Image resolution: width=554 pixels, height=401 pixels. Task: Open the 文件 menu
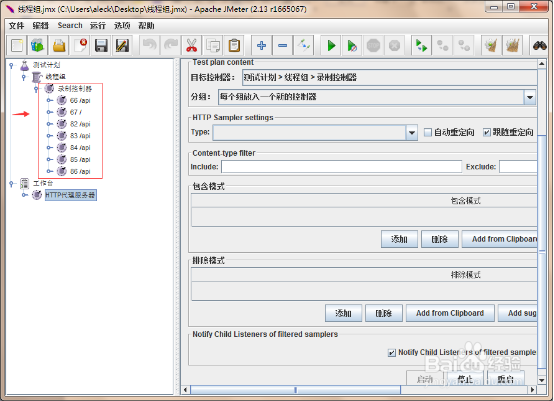click(x=16, y=25)
